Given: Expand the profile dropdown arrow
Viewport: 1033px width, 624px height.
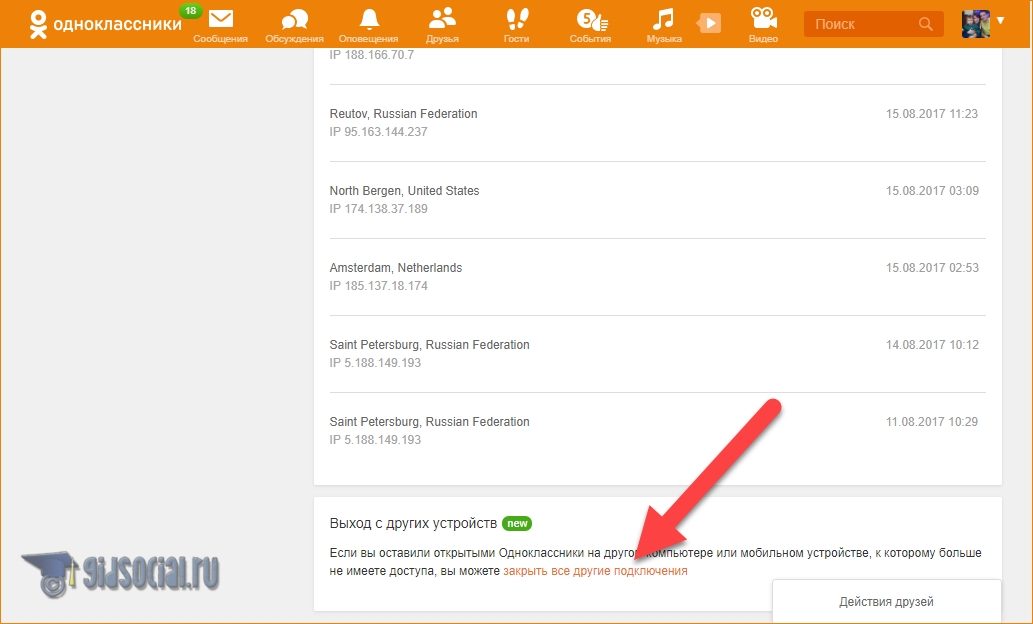Looking at the screenshot, I should [1000, 21].
